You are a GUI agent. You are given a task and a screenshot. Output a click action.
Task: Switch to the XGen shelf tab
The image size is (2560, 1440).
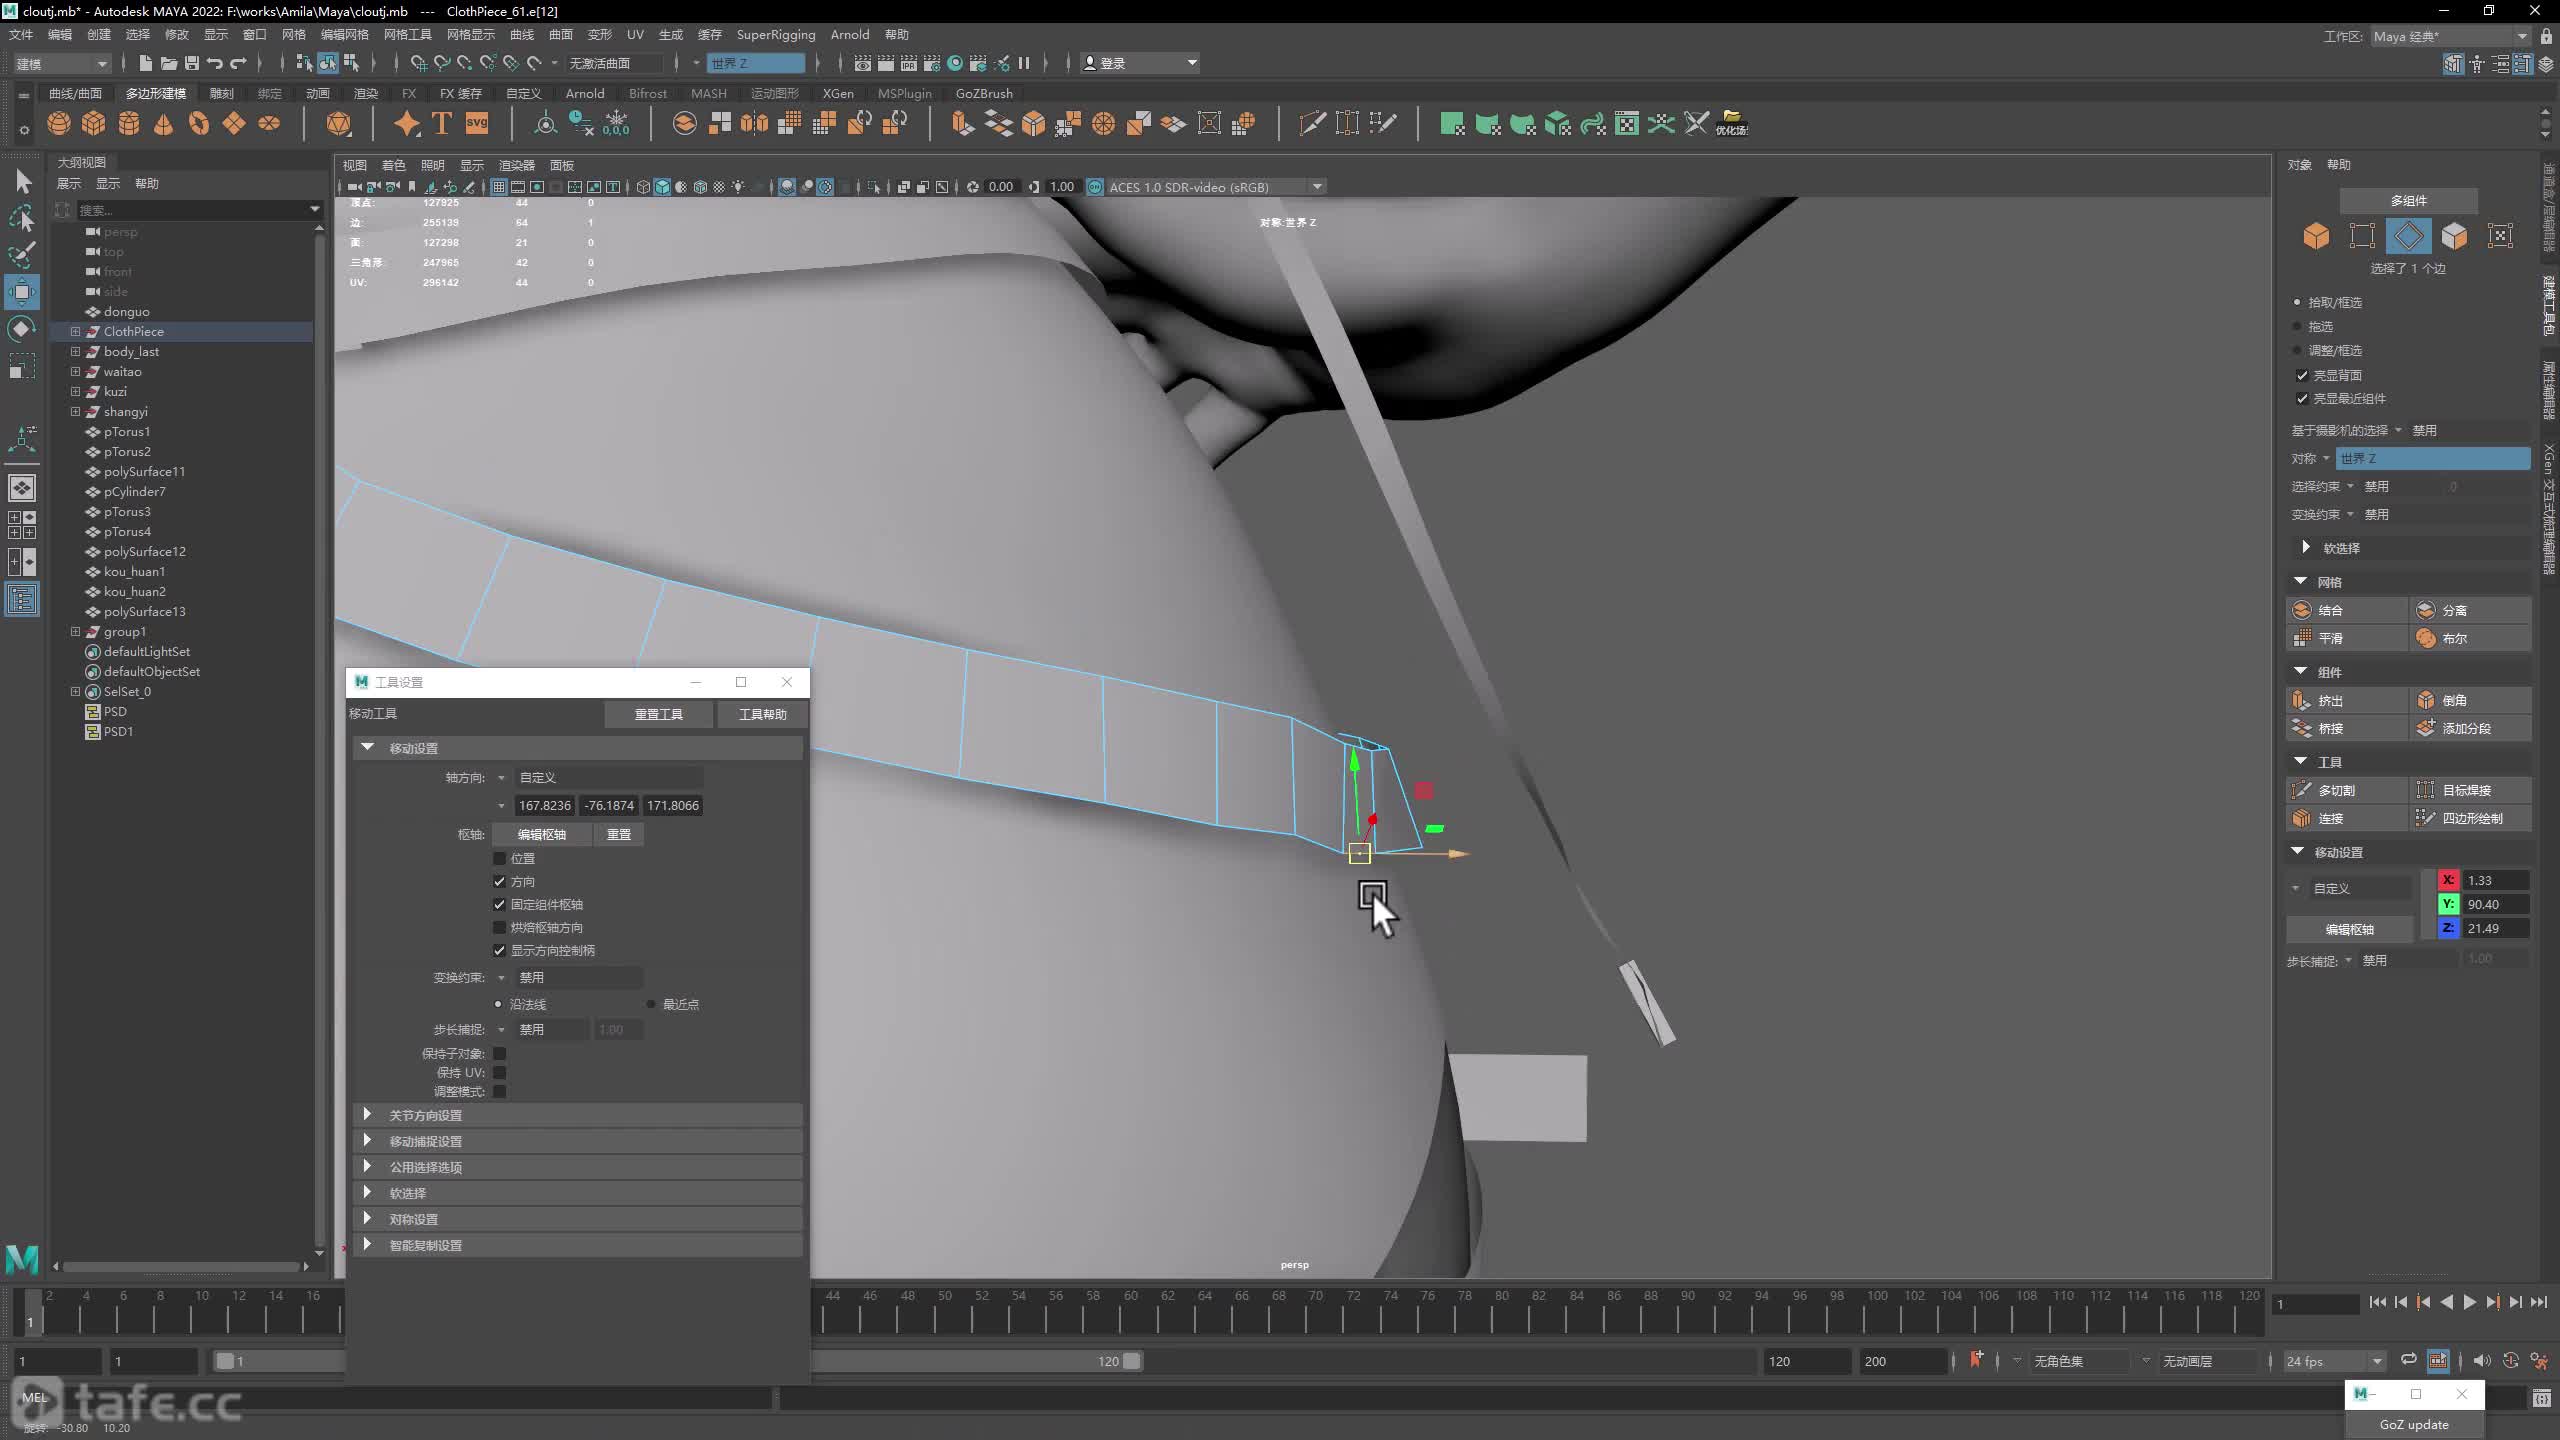click(x=838, y=93)
